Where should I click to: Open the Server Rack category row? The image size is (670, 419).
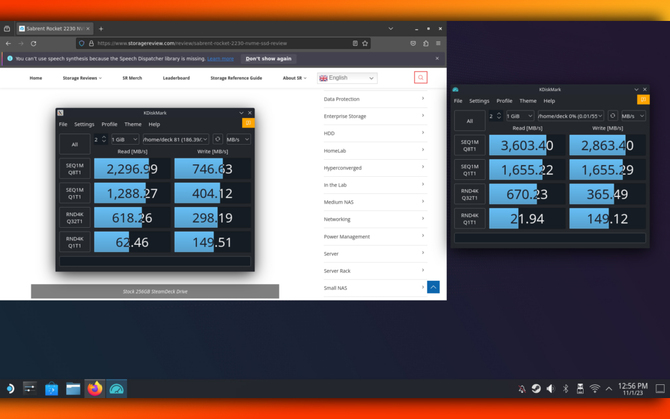pyautogui.click(x=374, y=270)
